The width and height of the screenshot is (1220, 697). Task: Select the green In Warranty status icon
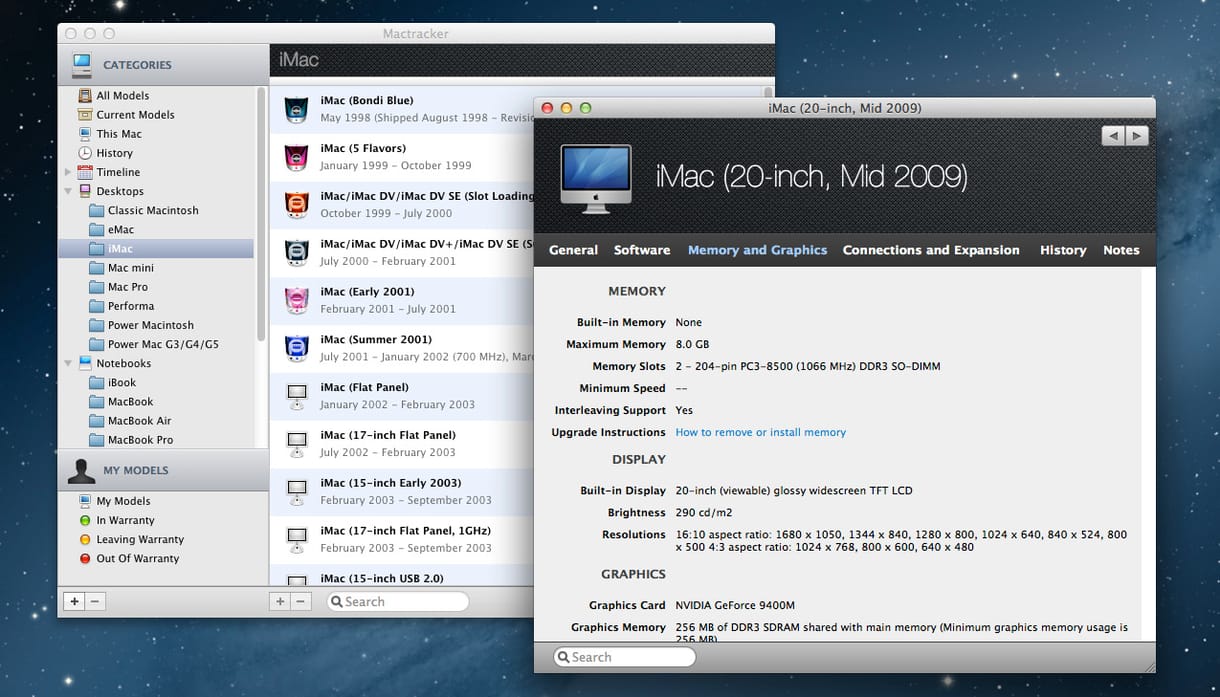coord(85,521)
